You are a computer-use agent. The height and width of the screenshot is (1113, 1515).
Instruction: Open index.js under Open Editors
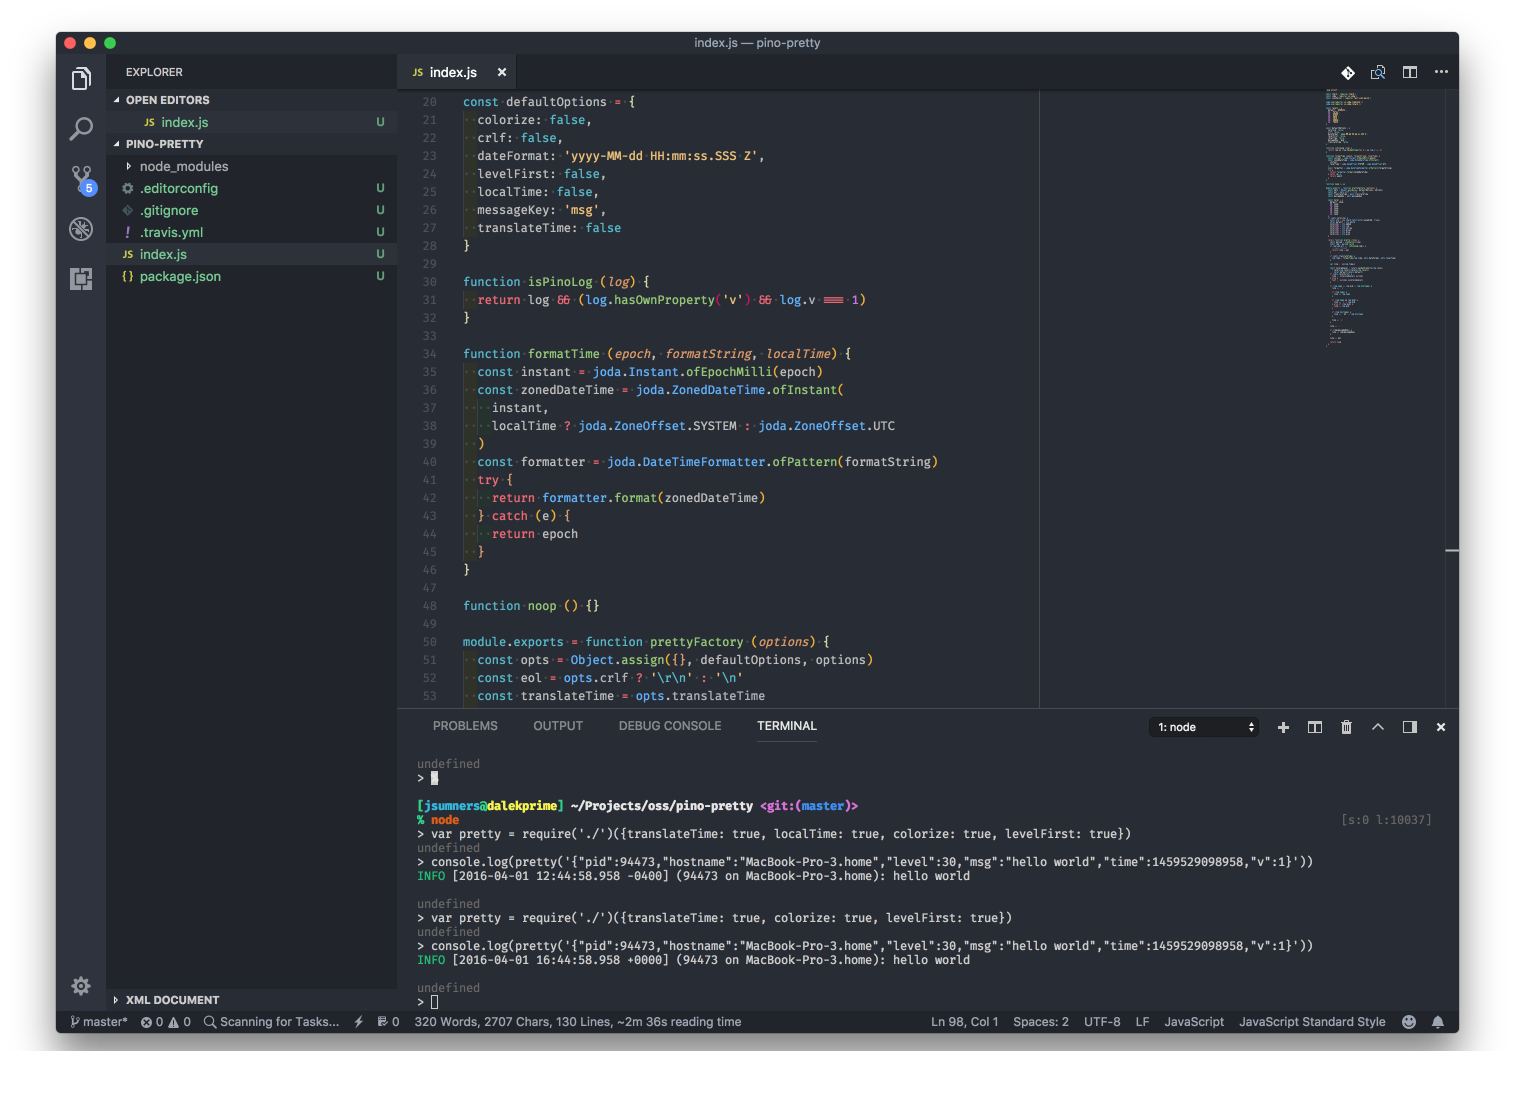click(252, 122)
